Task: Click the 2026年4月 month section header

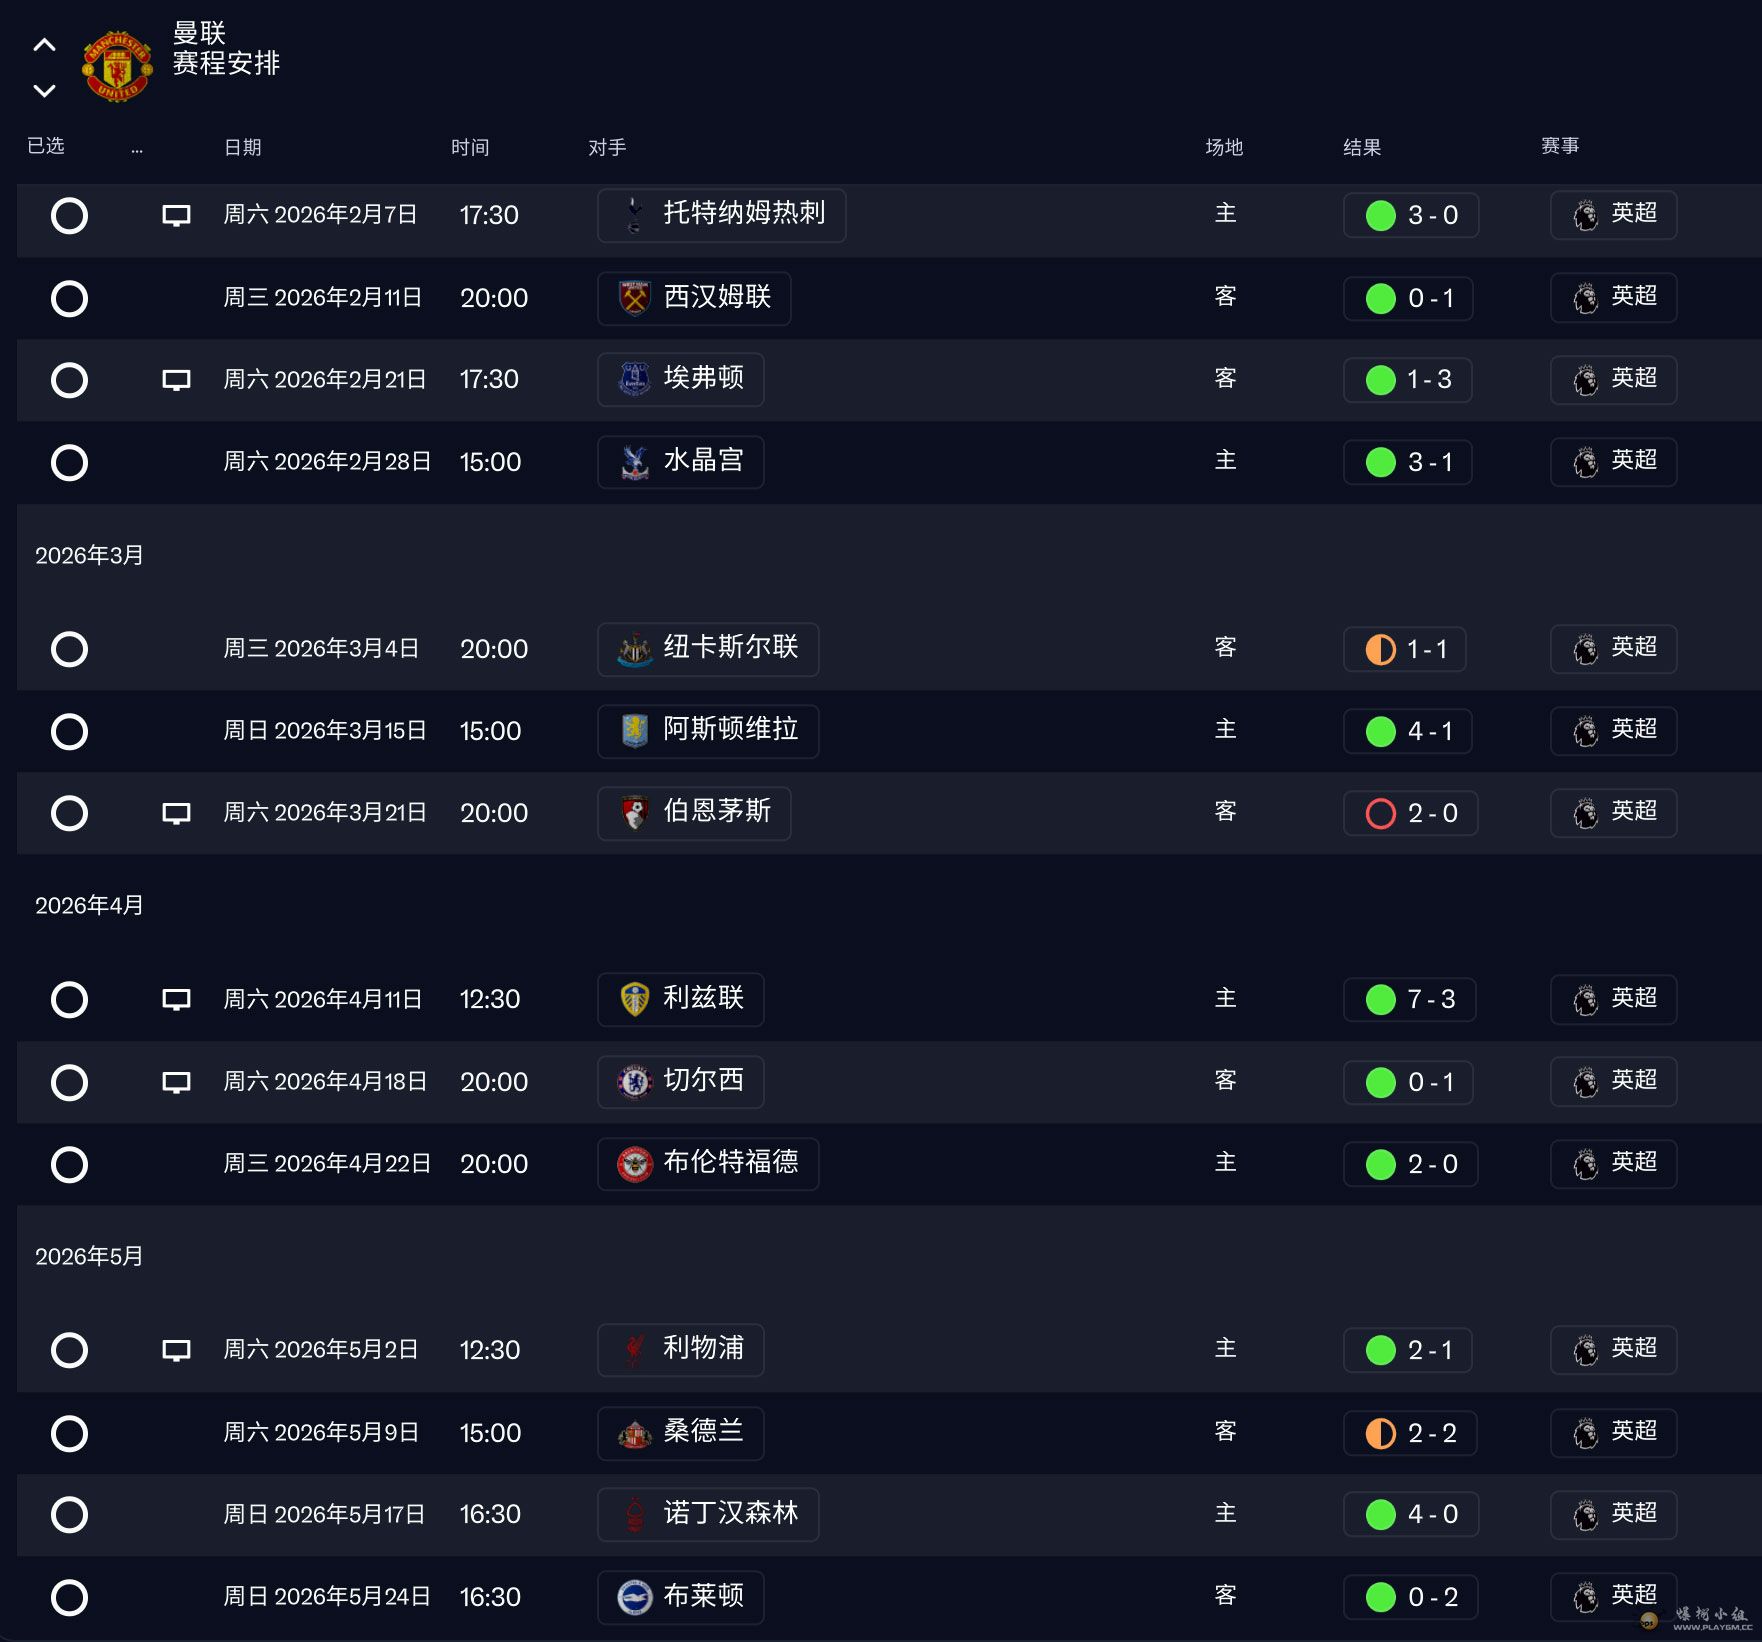Action: [x=89, y=905]
